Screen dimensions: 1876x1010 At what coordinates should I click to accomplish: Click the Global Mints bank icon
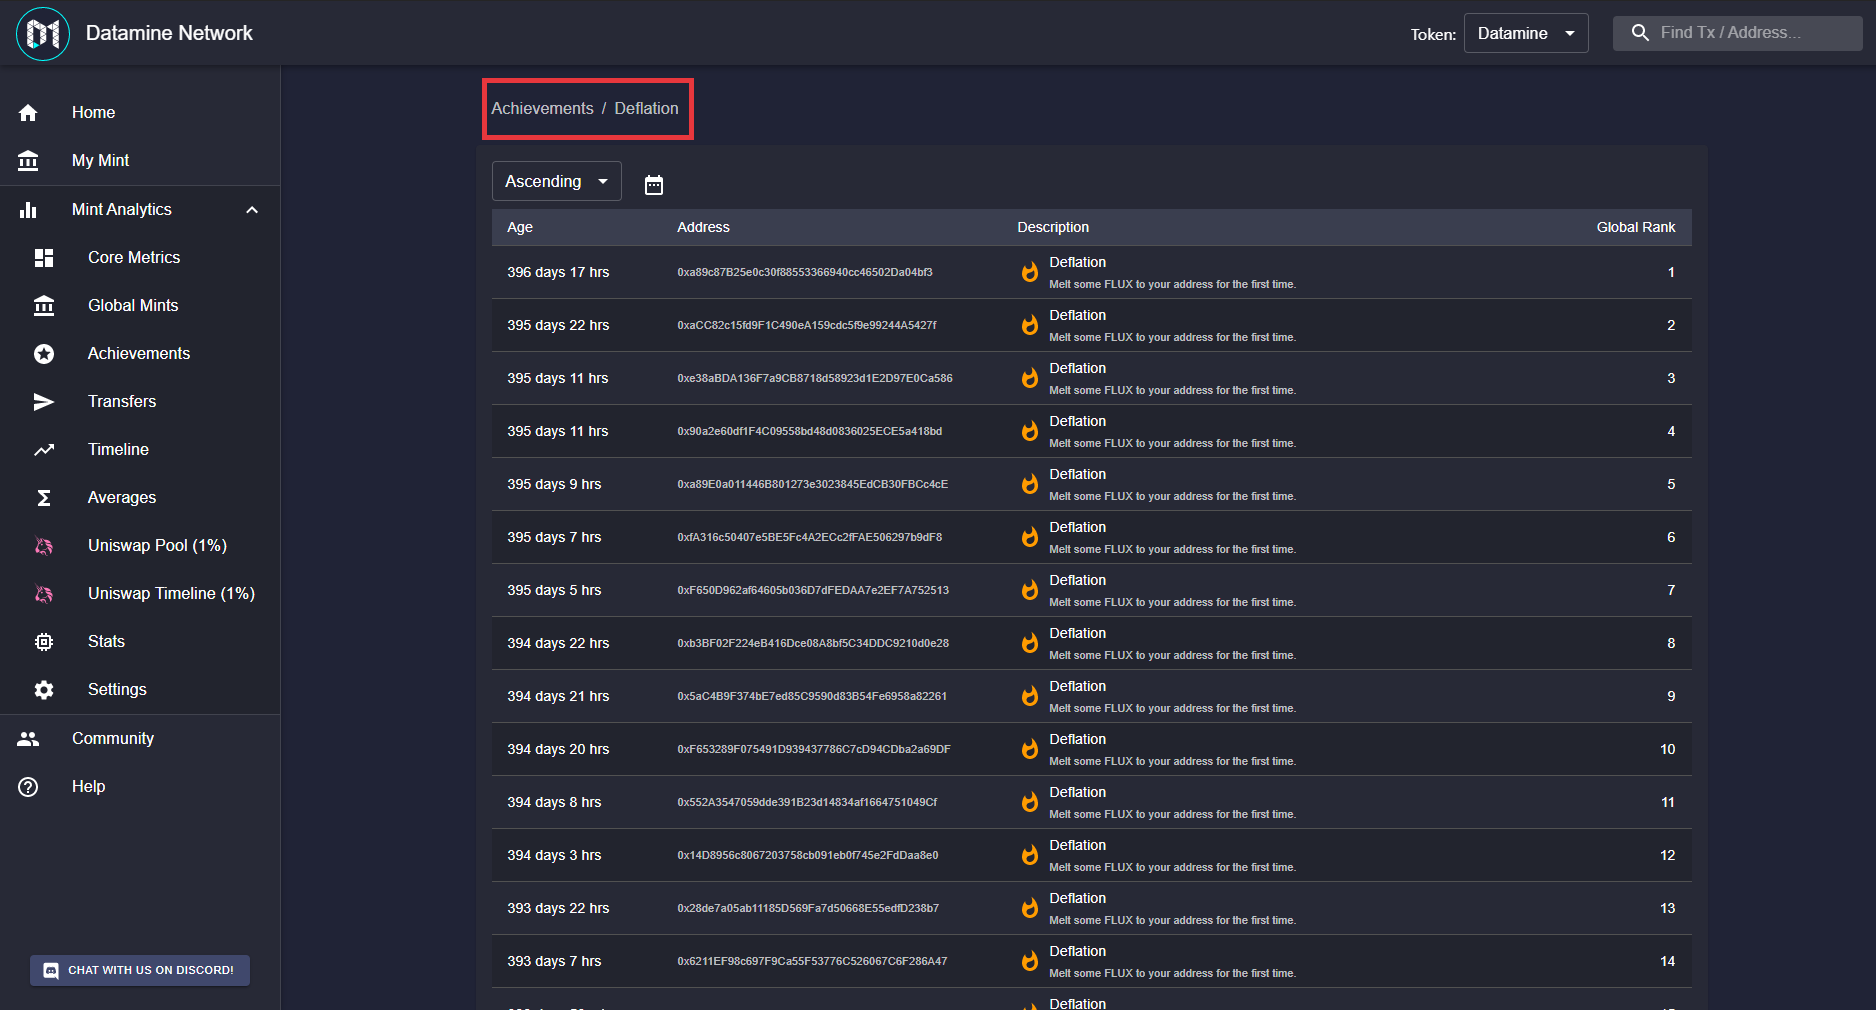click(x=44, y=306)
